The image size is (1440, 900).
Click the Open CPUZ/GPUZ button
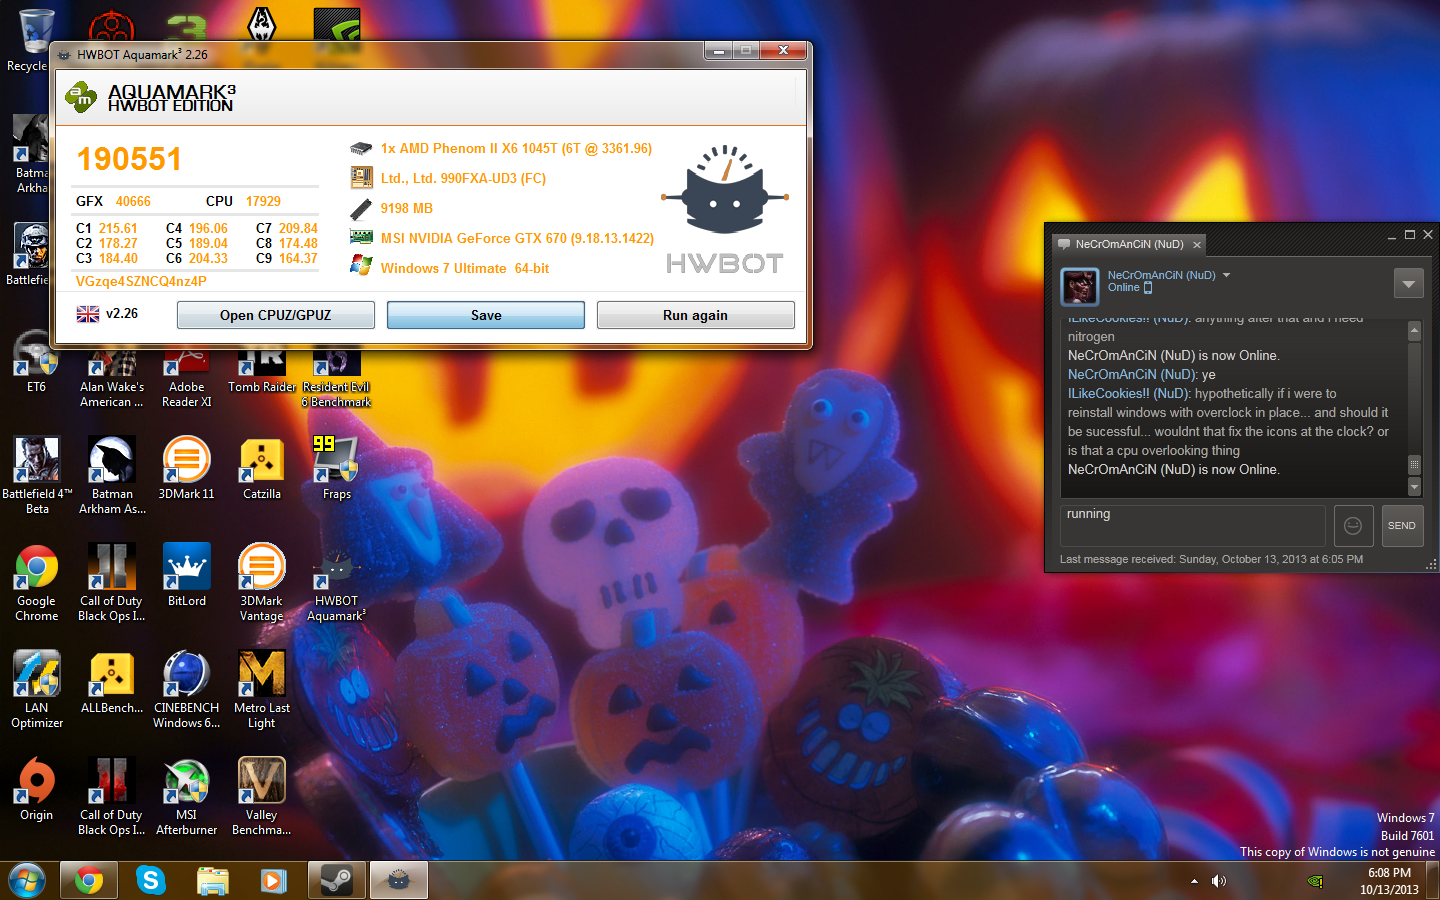click(276, 315)
